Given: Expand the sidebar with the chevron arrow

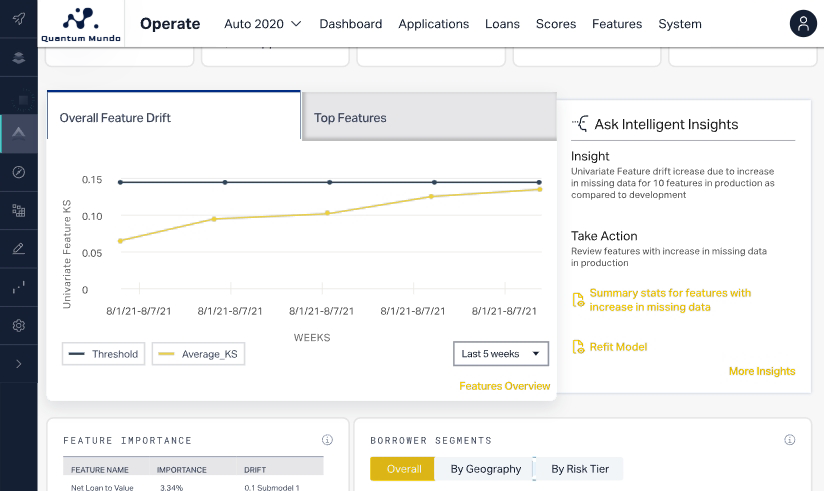Looking at the screenshot, I should (x=19, y=364).
